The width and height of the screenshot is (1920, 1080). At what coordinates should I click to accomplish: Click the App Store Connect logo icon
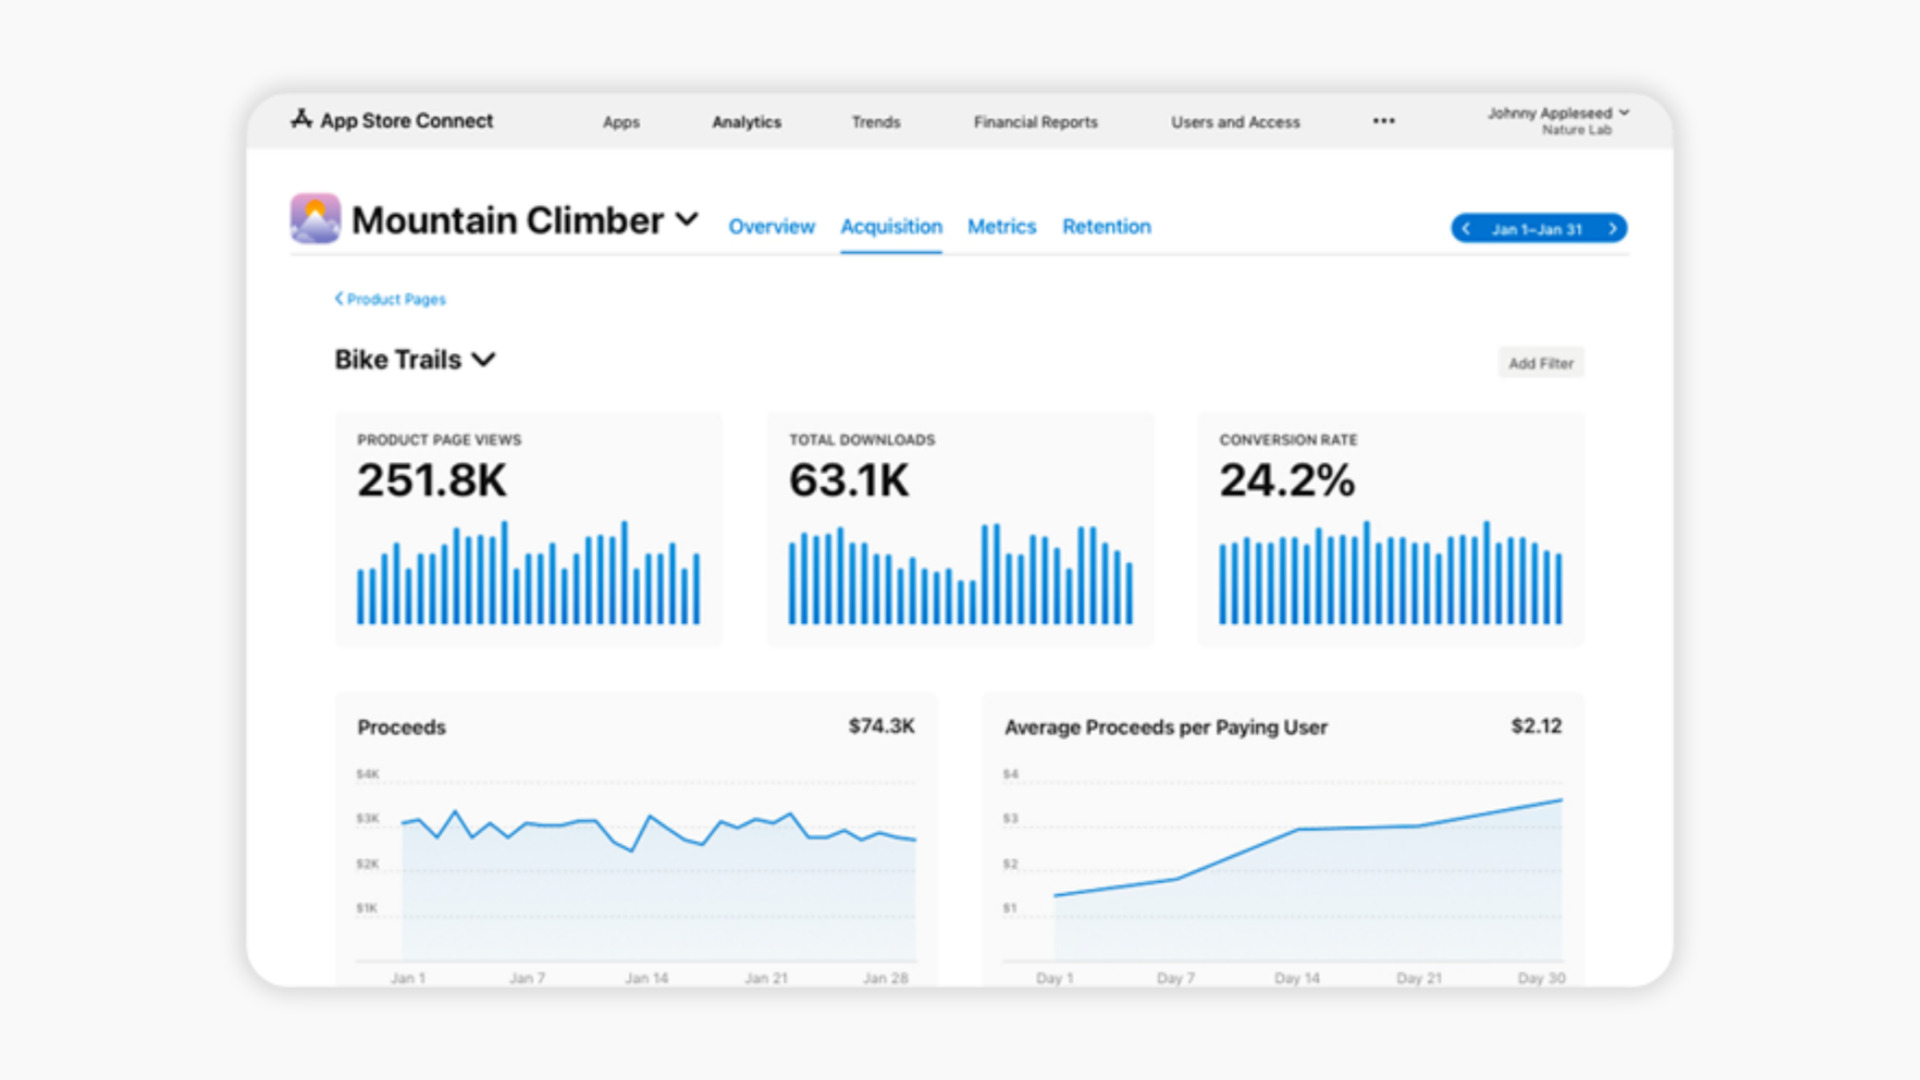click(x=301, y=119)
